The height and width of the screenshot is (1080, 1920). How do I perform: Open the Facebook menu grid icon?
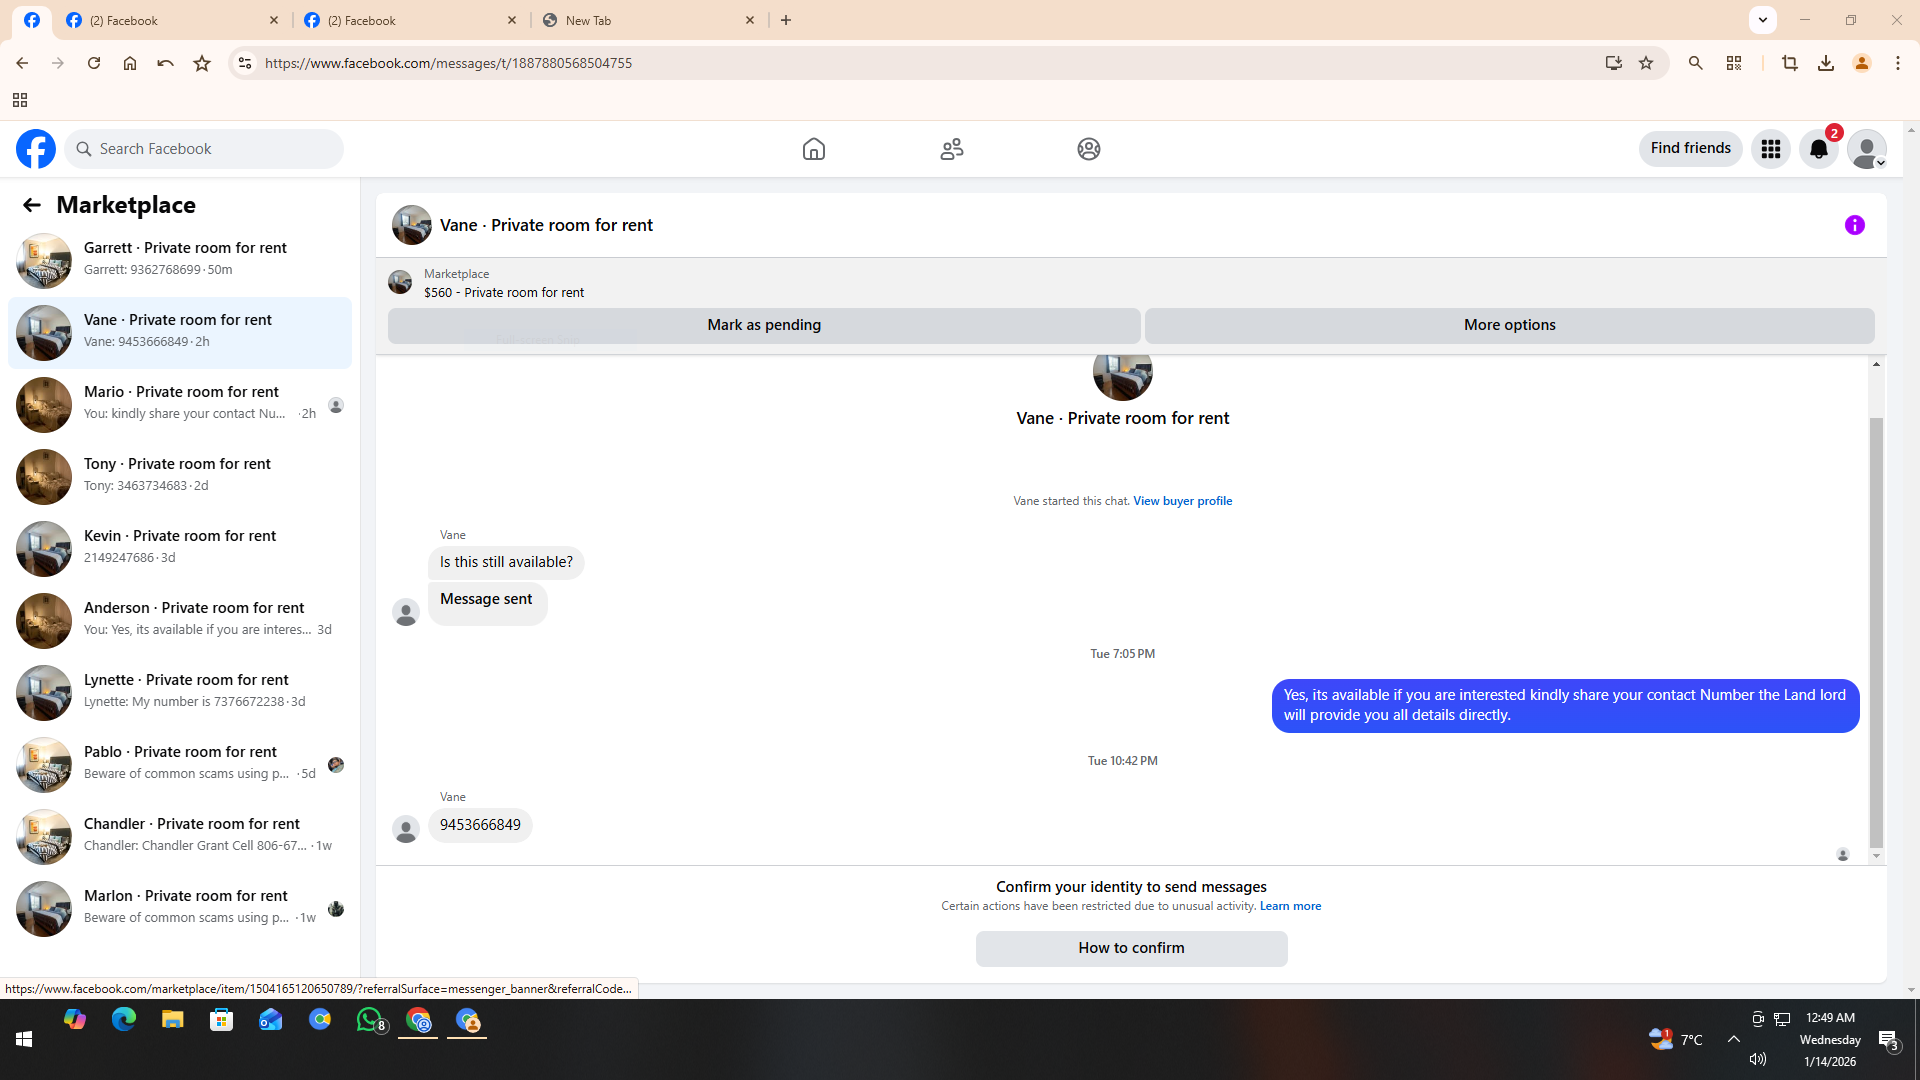1770,149
